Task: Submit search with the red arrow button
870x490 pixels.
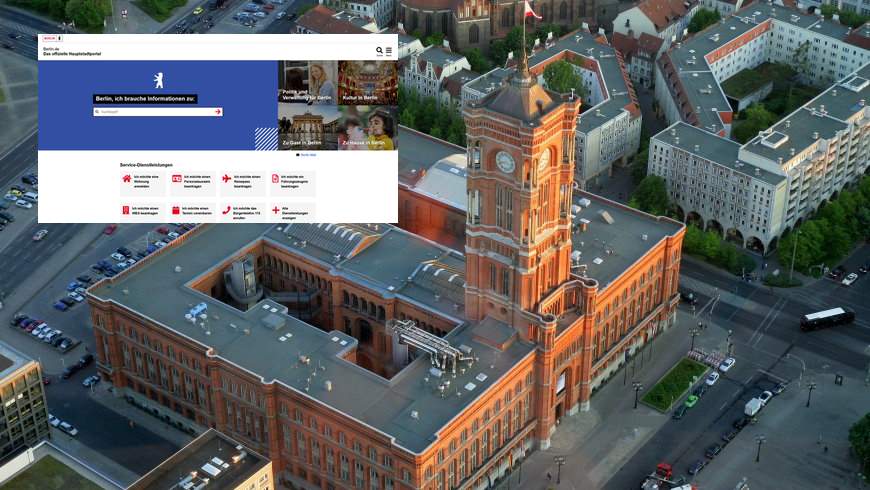Action: pos(217,112)
